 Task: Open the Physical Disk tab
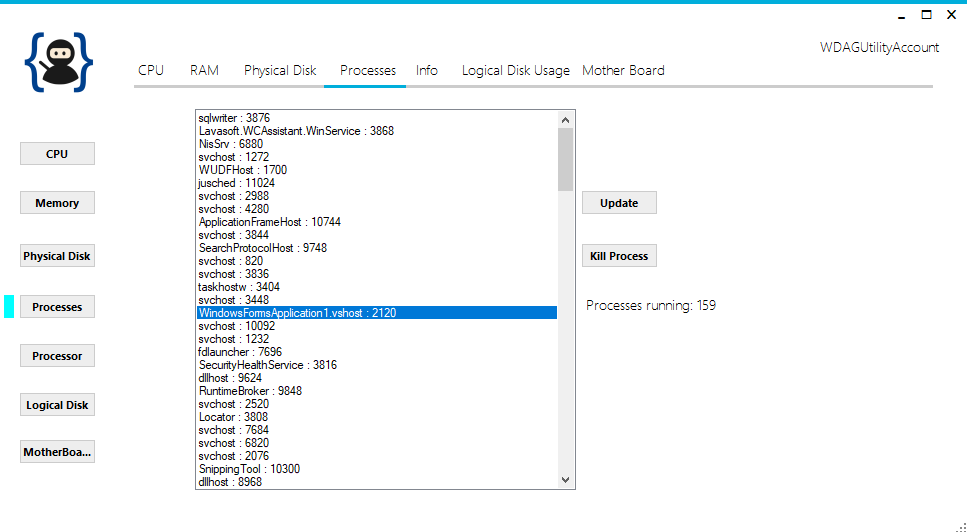(280, 70)
